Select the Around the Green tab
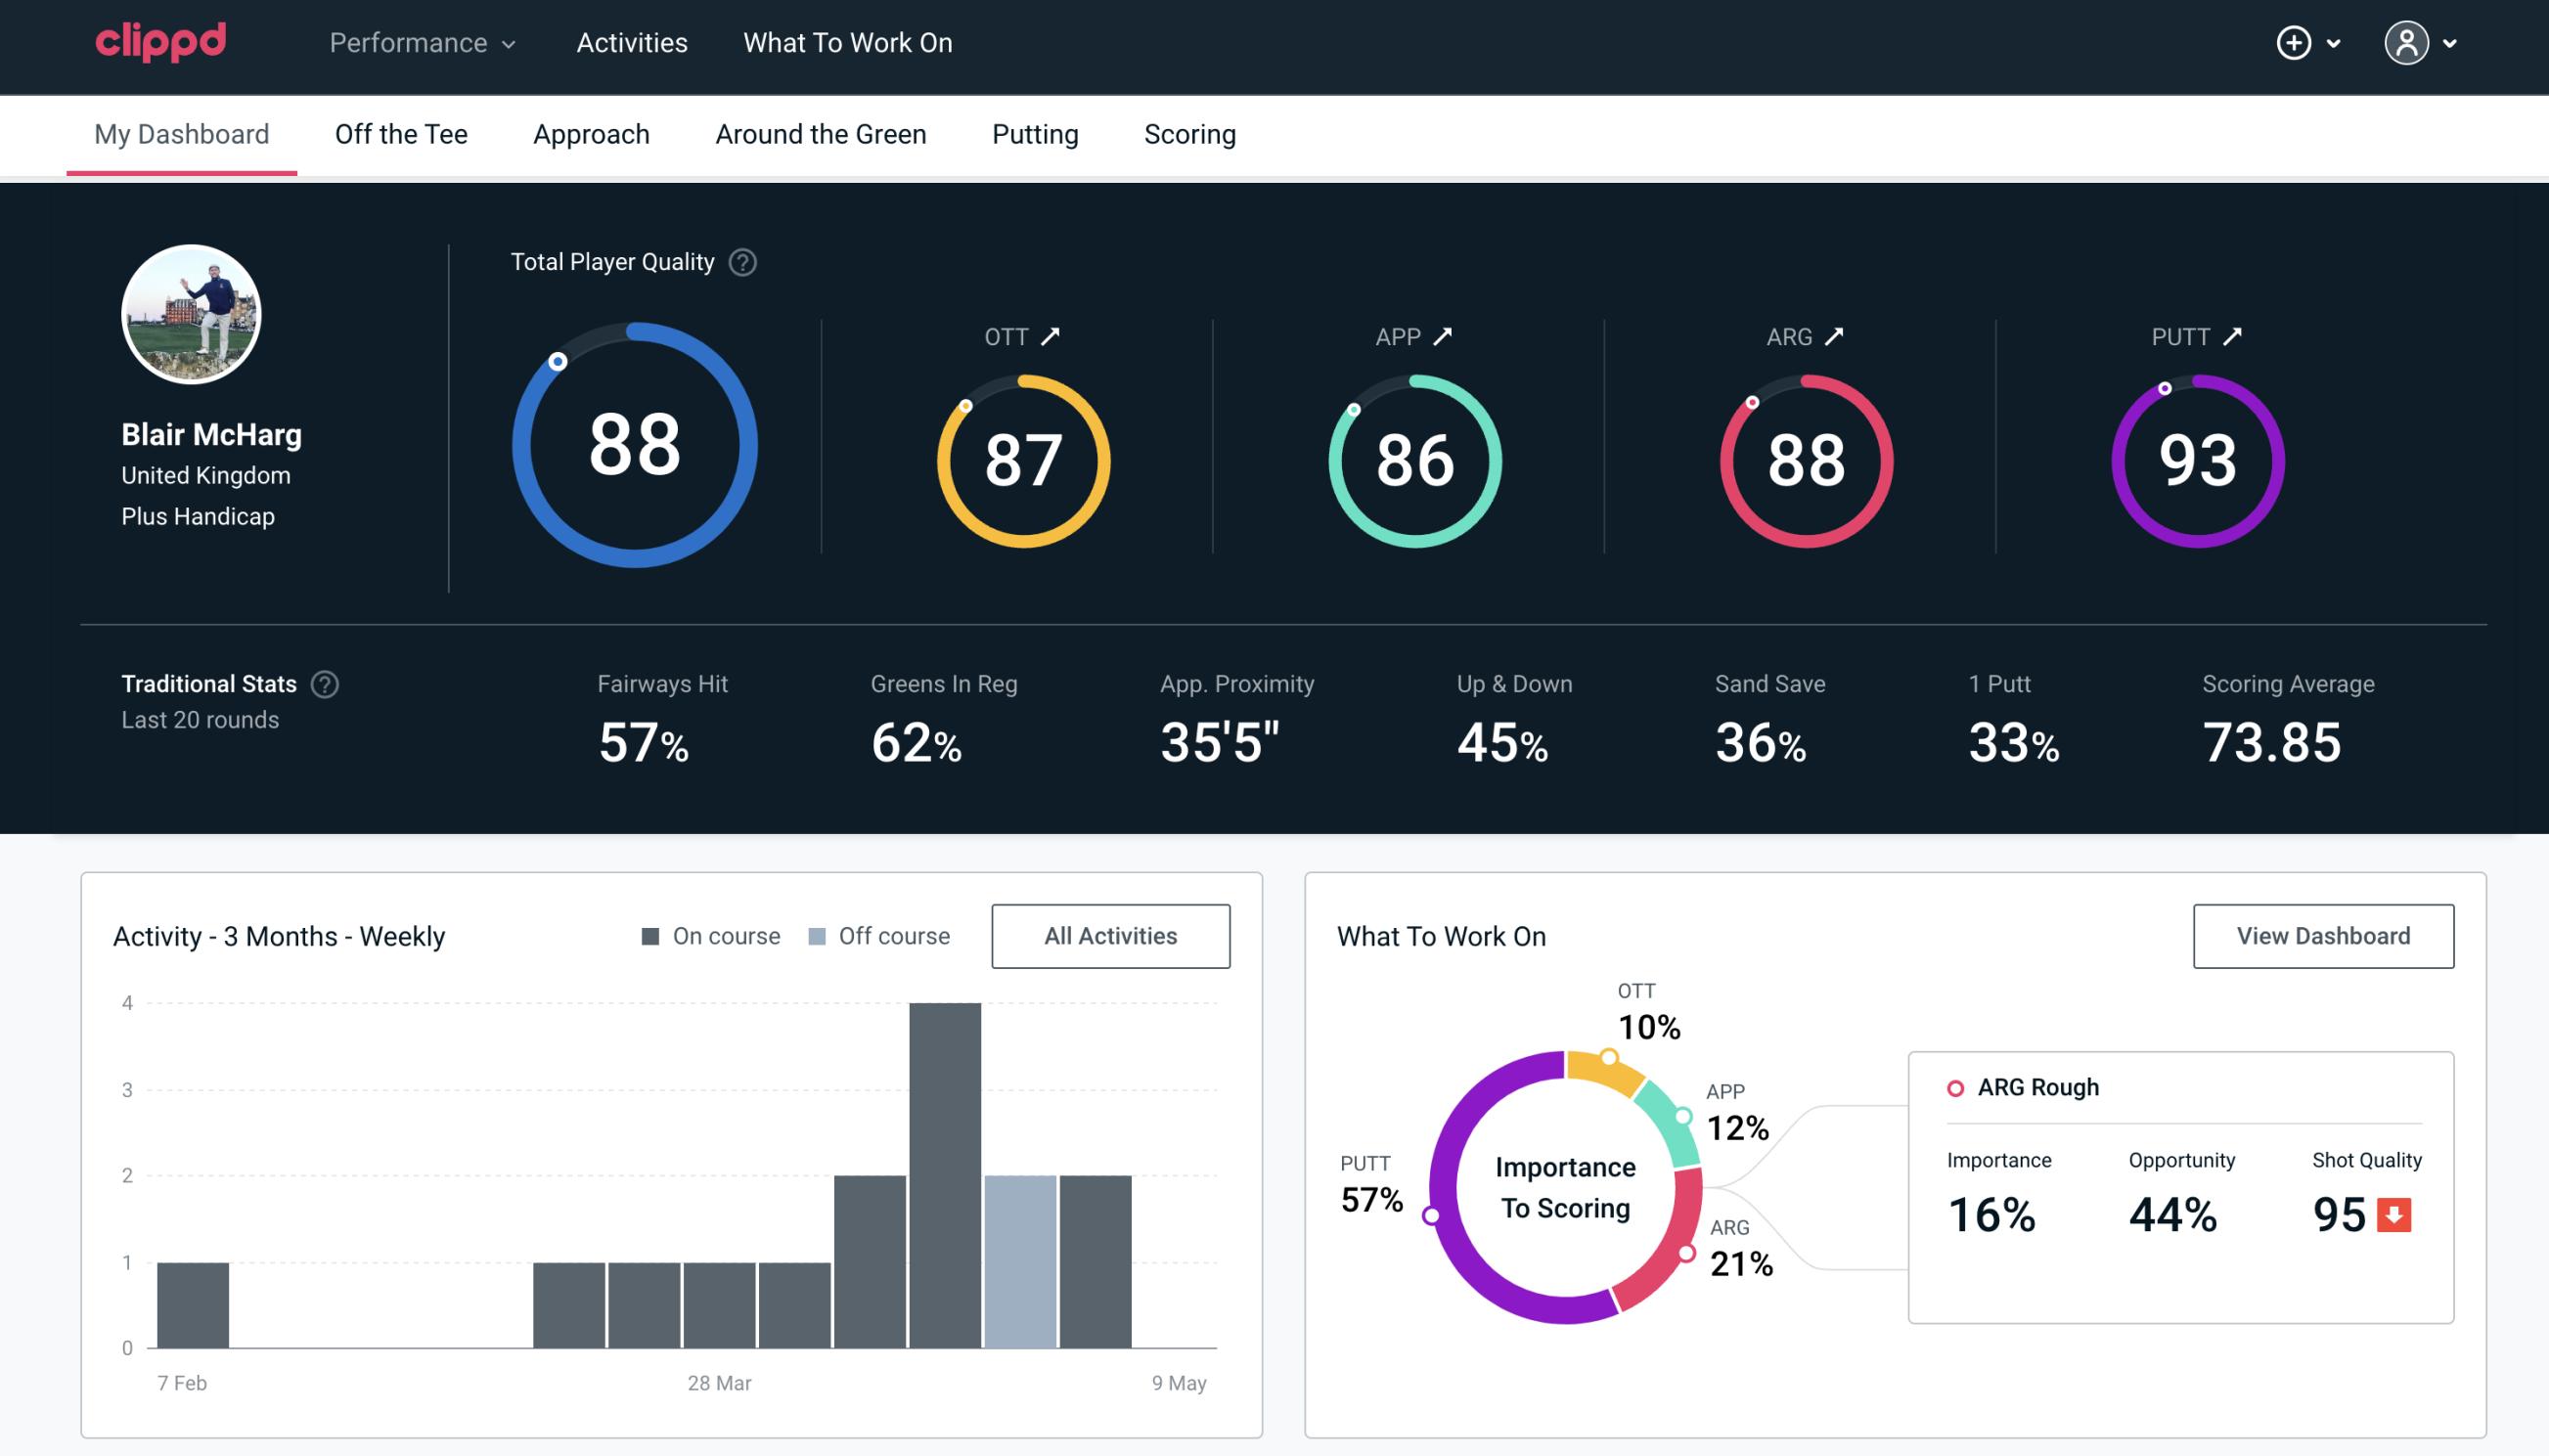Screen dimensions: 2549x1456 click(x=821, y=133)
